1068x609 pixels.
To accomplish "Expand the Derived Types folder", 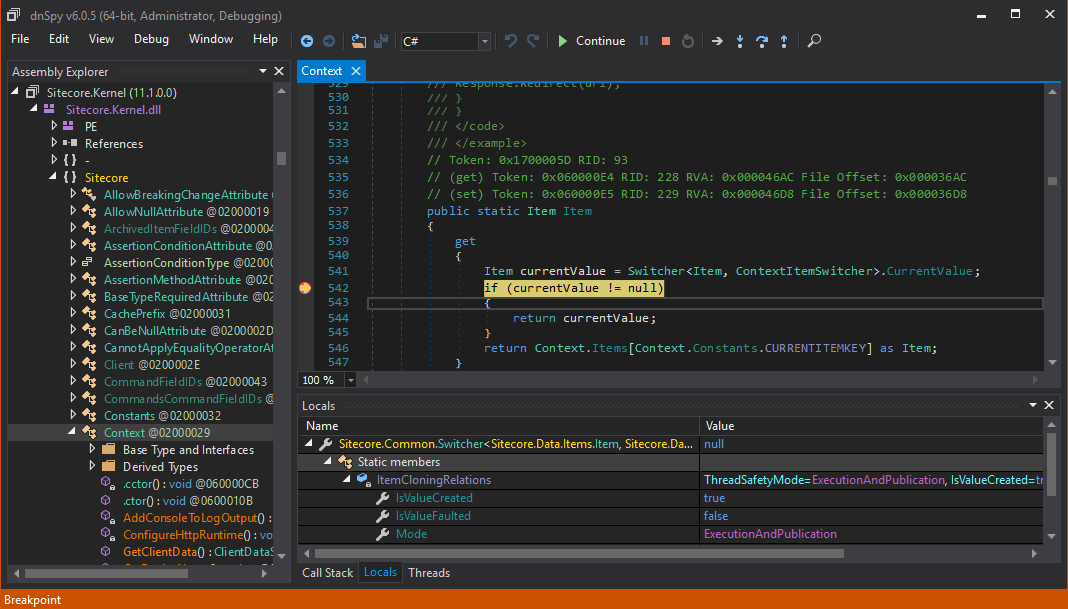I will point(92,466).
